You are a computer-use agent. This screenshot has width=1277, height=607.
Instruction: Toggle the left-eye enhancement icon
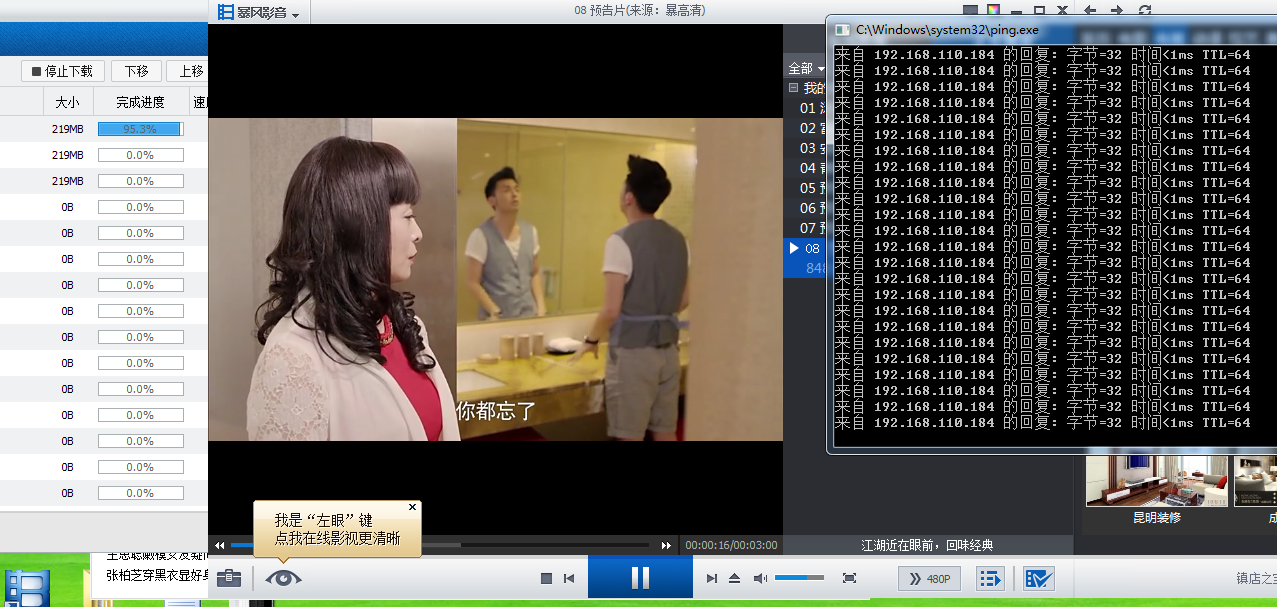coord(283,578)
